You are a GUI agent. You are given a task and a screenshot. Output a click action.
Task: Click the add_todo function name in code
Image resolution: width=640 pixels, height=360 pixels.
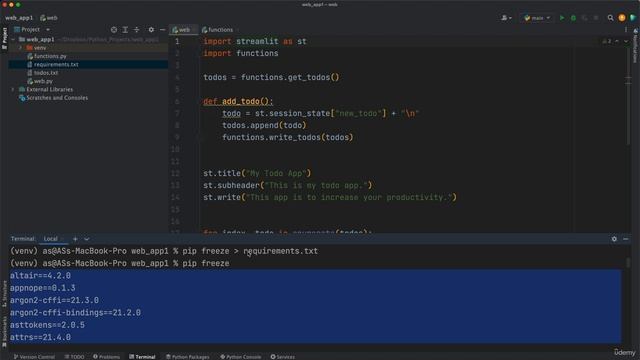tap(241, 101)
